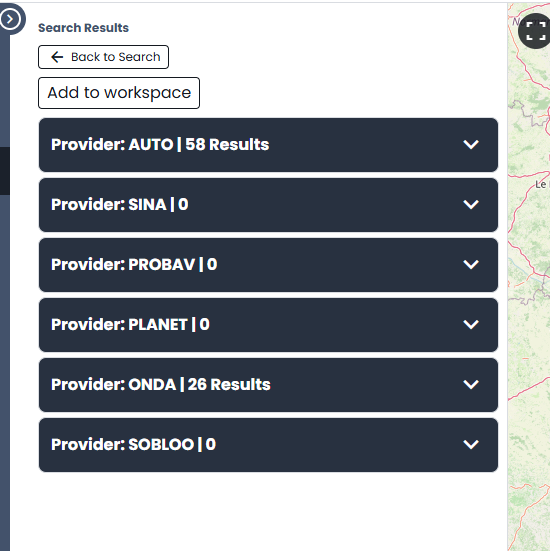Open the Provider SOBLOO results panel

(x=268, y=445)
